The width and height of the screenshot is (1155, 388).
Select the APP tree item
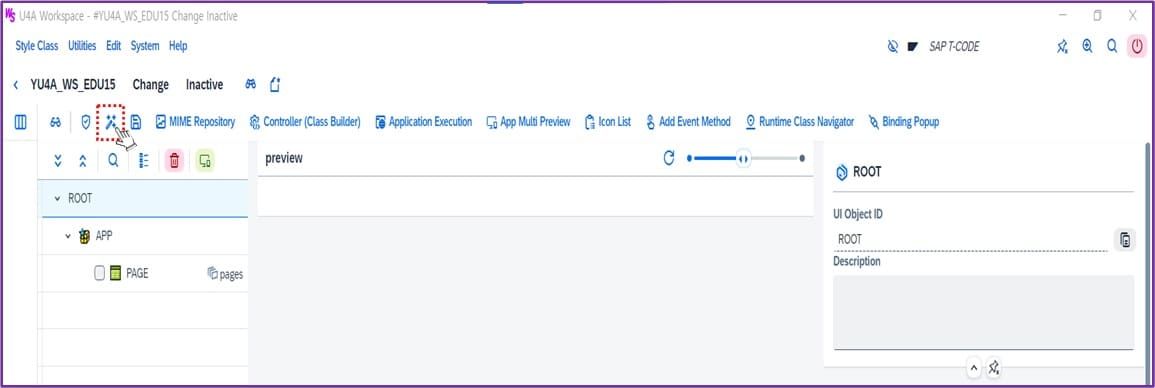[x=104, y=236]
